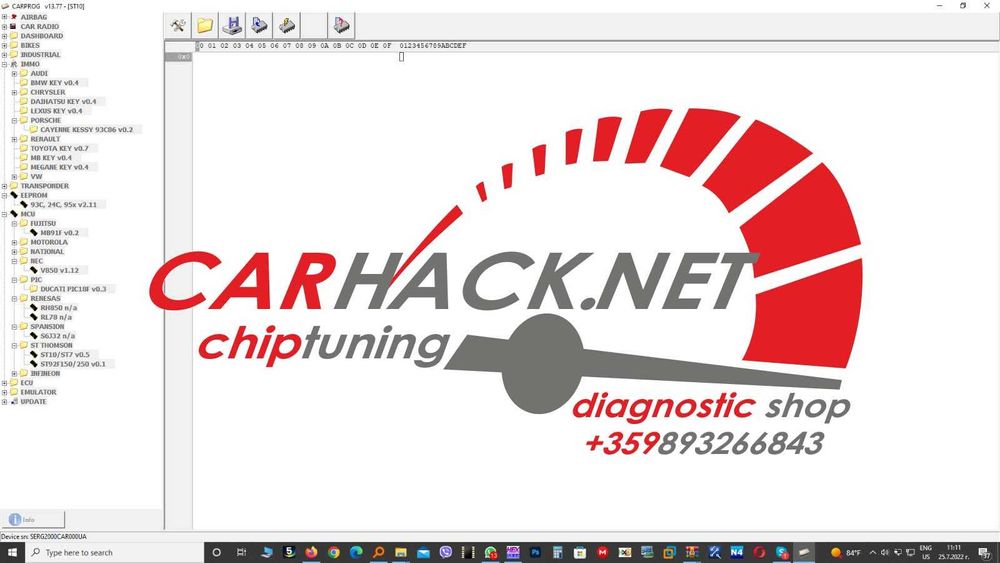The image size is (1000, 563).
Task: Open the Windows Start menu
Action: (x=12, y=552)
